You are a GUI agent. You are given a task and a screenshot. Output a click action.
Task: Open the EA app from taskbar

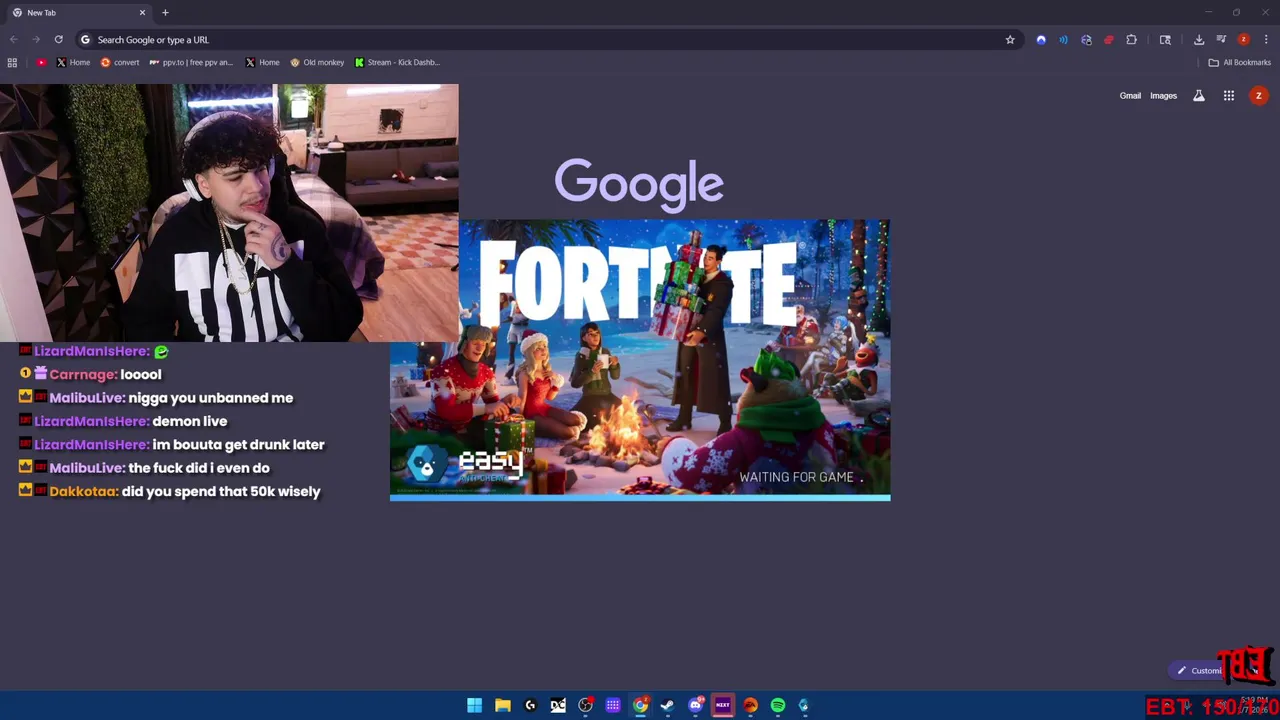750,705
